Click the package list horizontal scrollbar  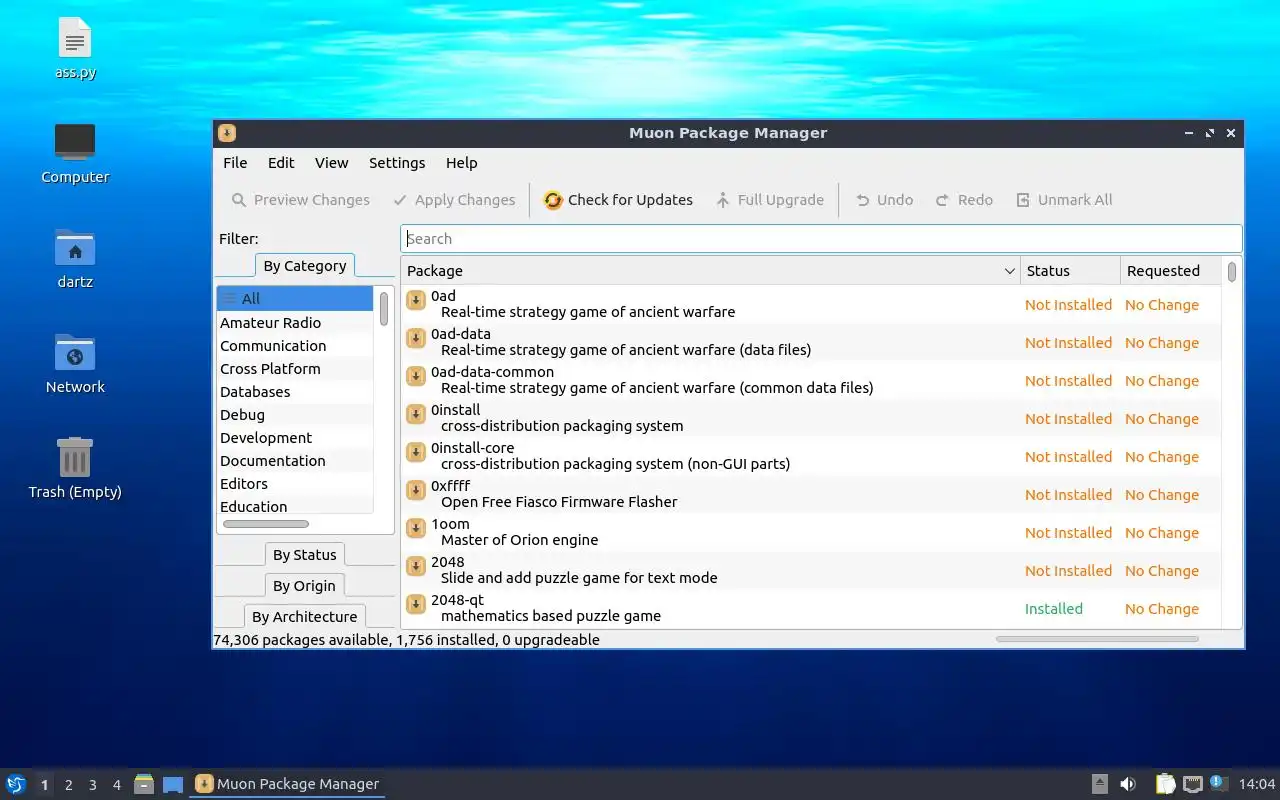coord(1097,638)
